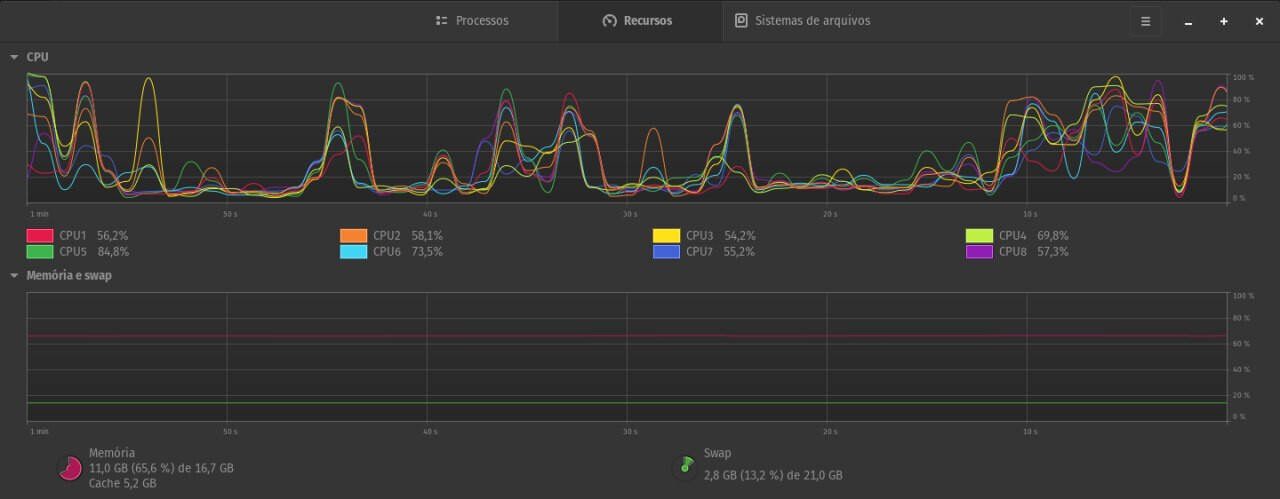
Task: Click the Swap pie chart icon
Action: pyautogui.click(x=685, y=465)
